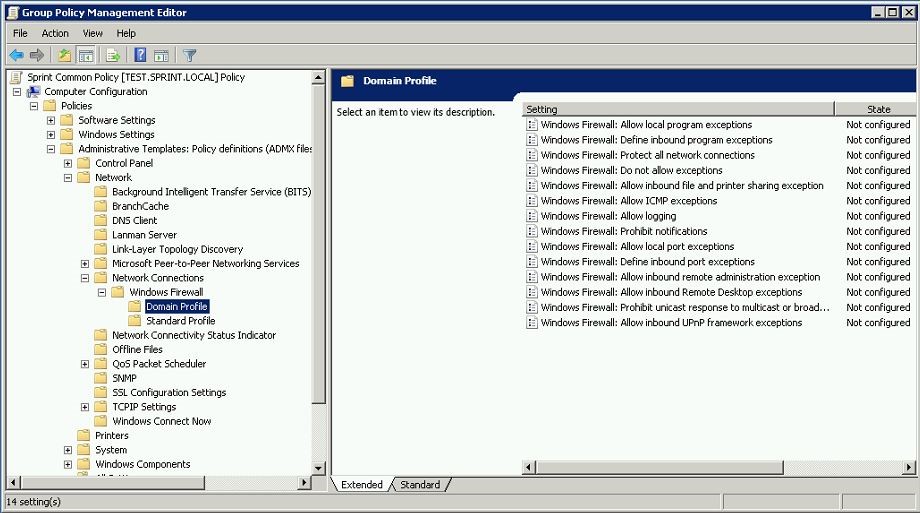Click the folder icon next to DNS Client
The height and width of the screenshot is (513, 920).
pyautogui.click(x=101, y=220)
